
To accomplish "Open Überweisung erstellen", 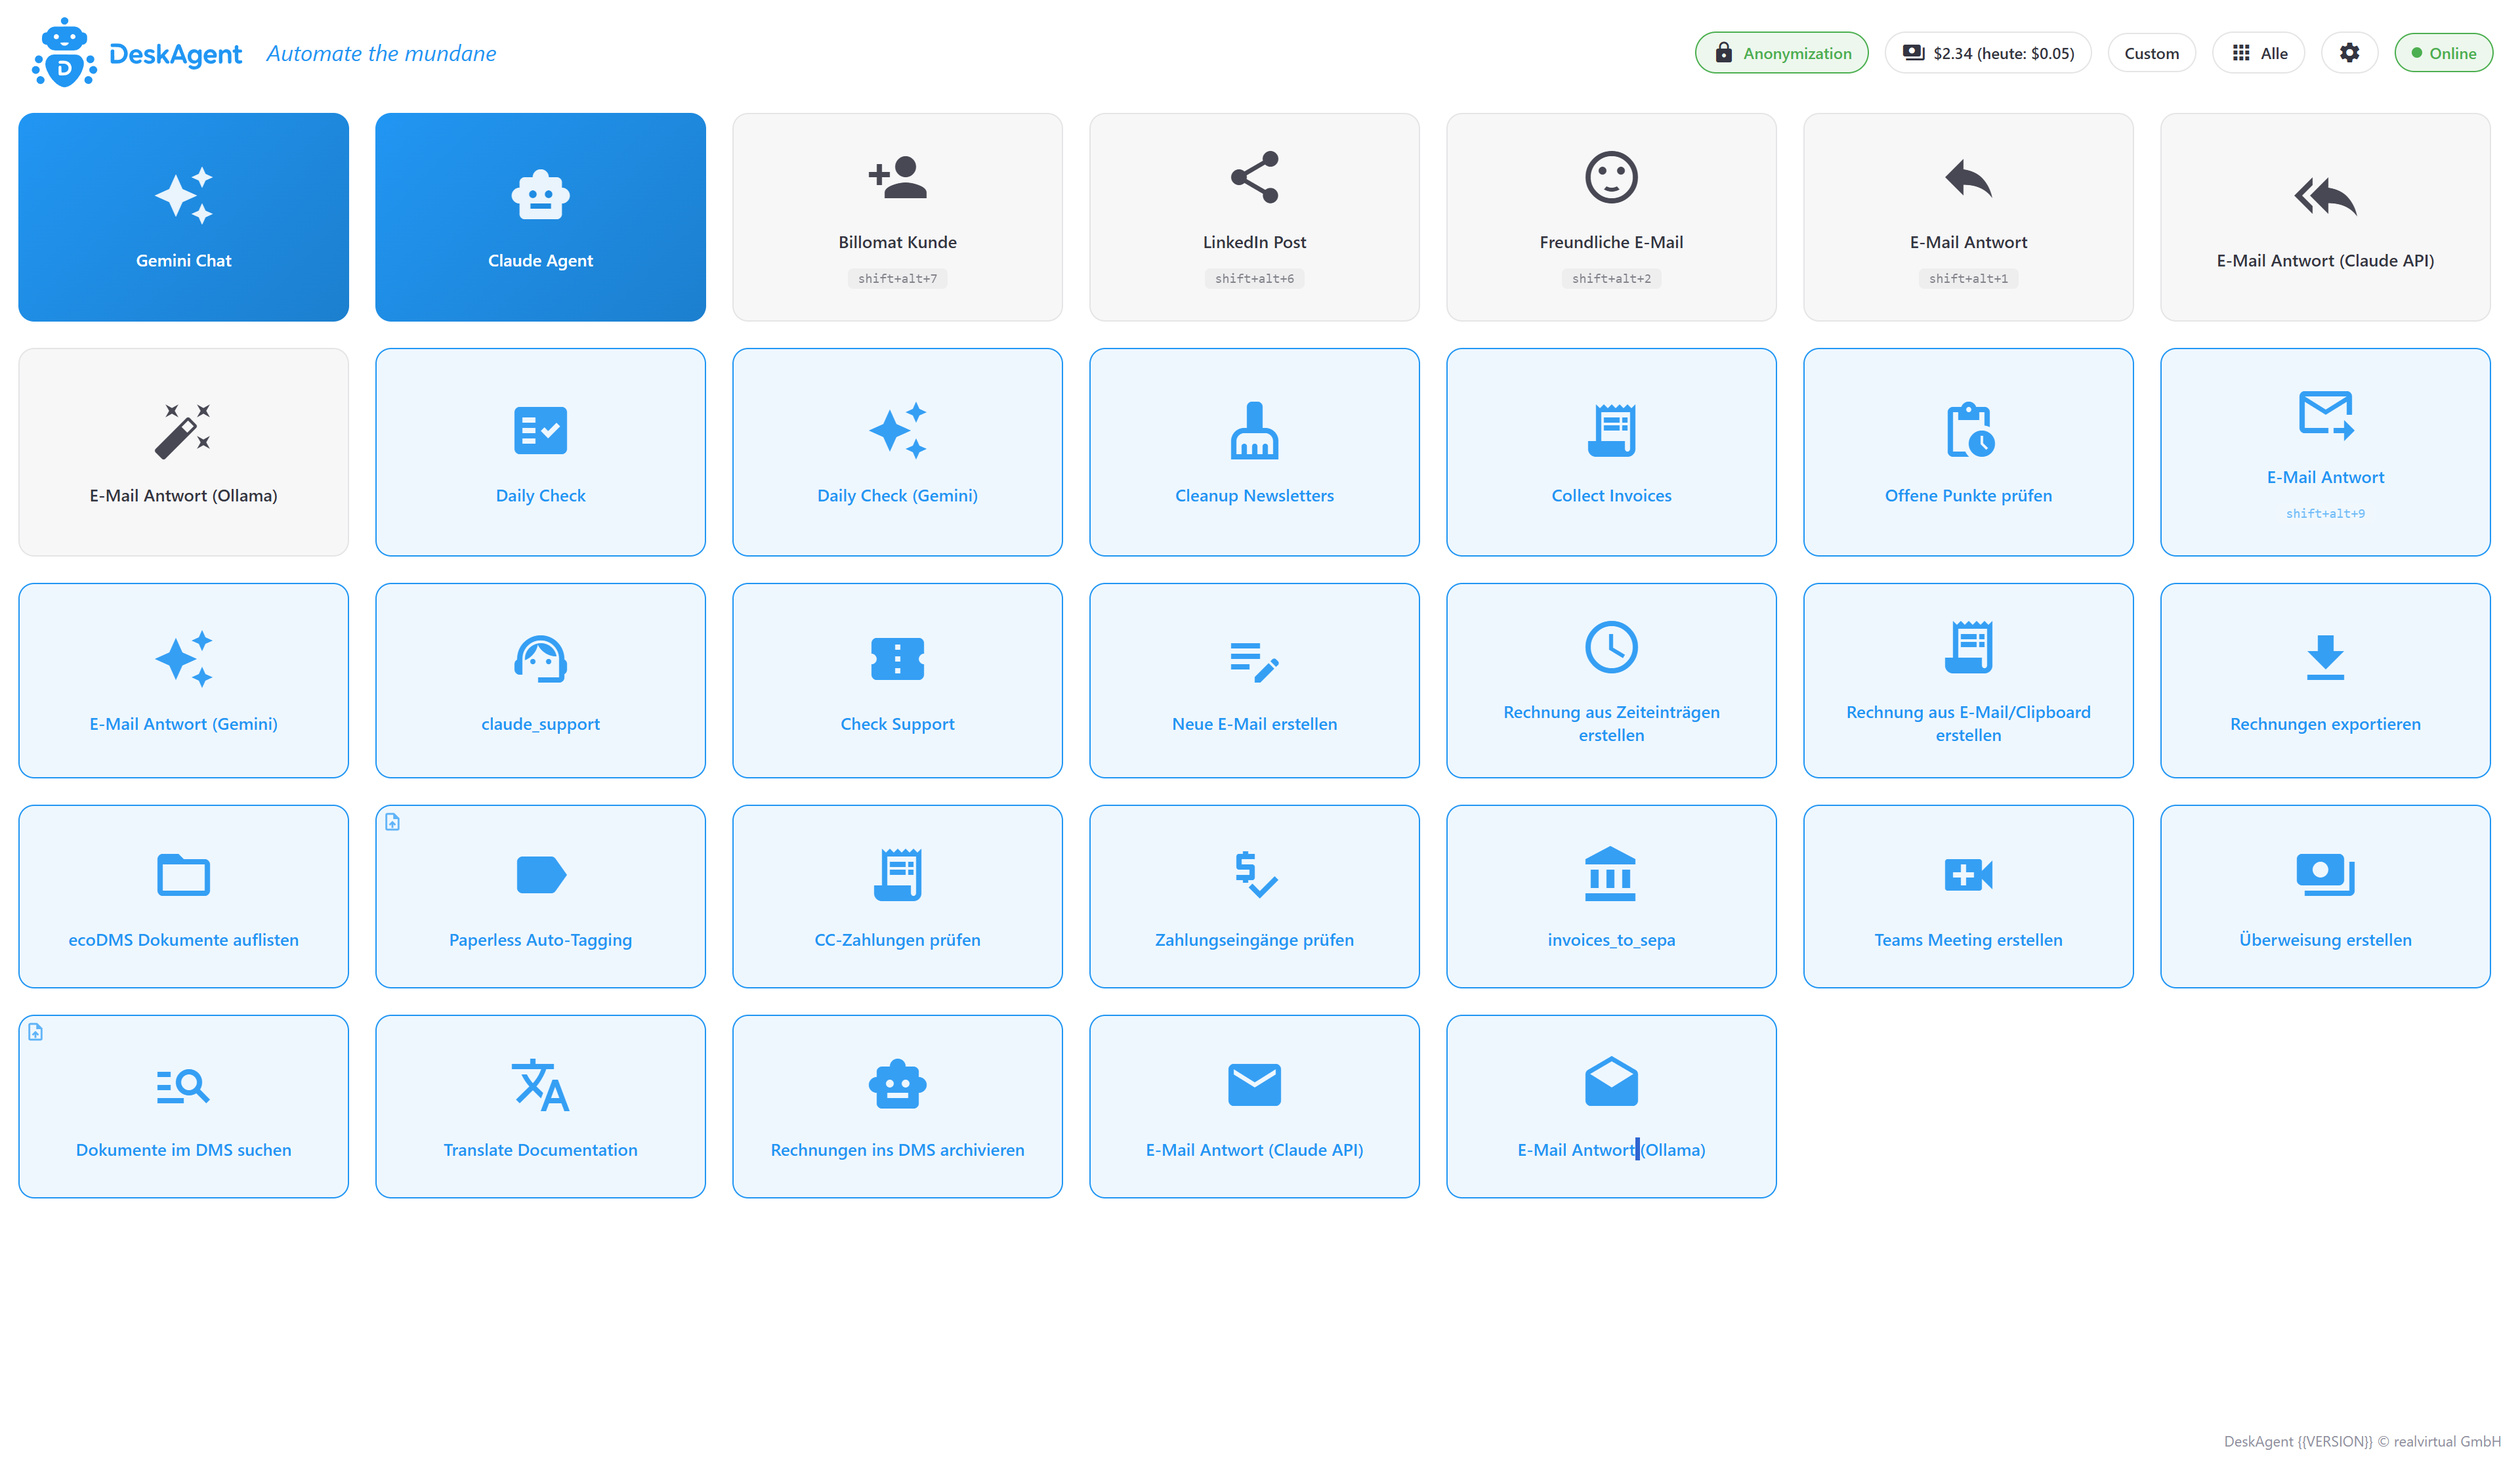I will tap(2324, 896).
